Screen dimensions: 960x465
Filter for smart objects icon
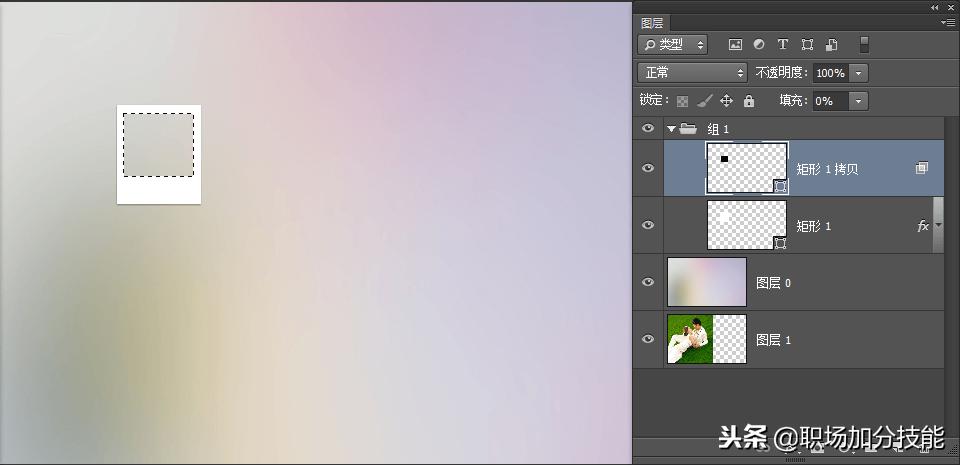(831, 45)
